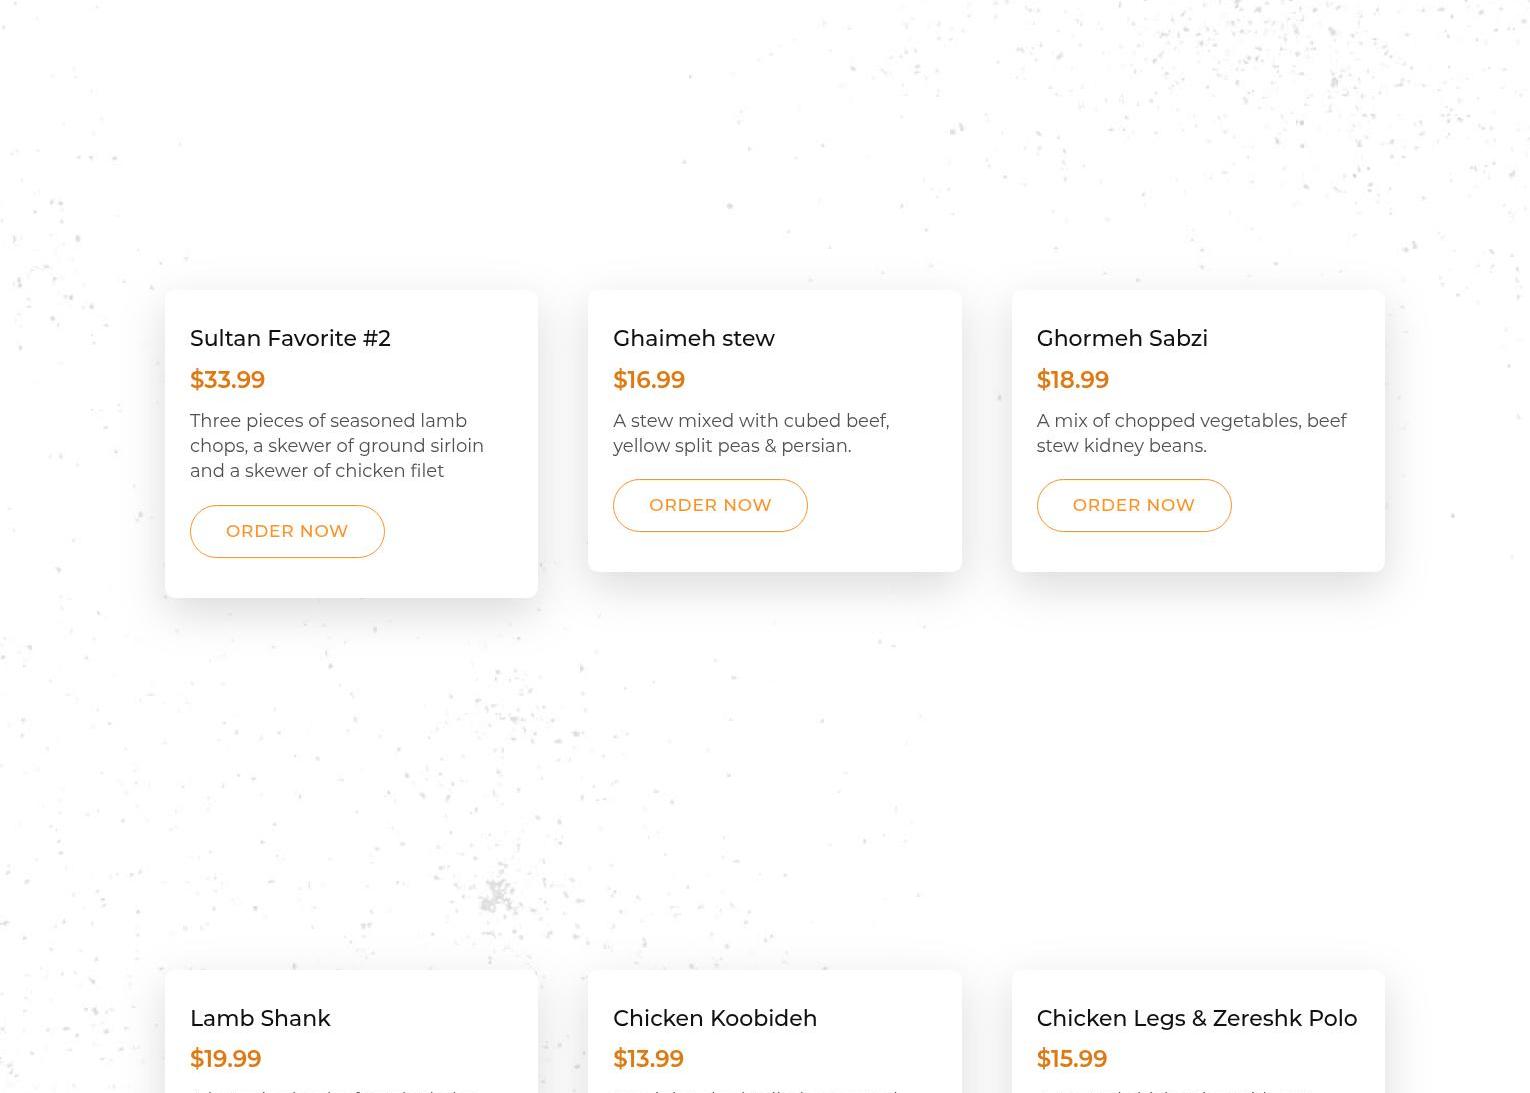Click the seasoned lamb chops description
The height and width of the screenshot is (1093, 1530).
[x=336, y=446]
